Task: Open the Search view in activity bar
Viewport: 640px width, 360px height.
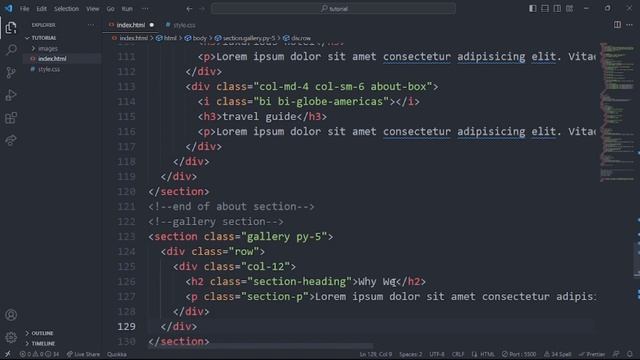Action: click(11, 50)
